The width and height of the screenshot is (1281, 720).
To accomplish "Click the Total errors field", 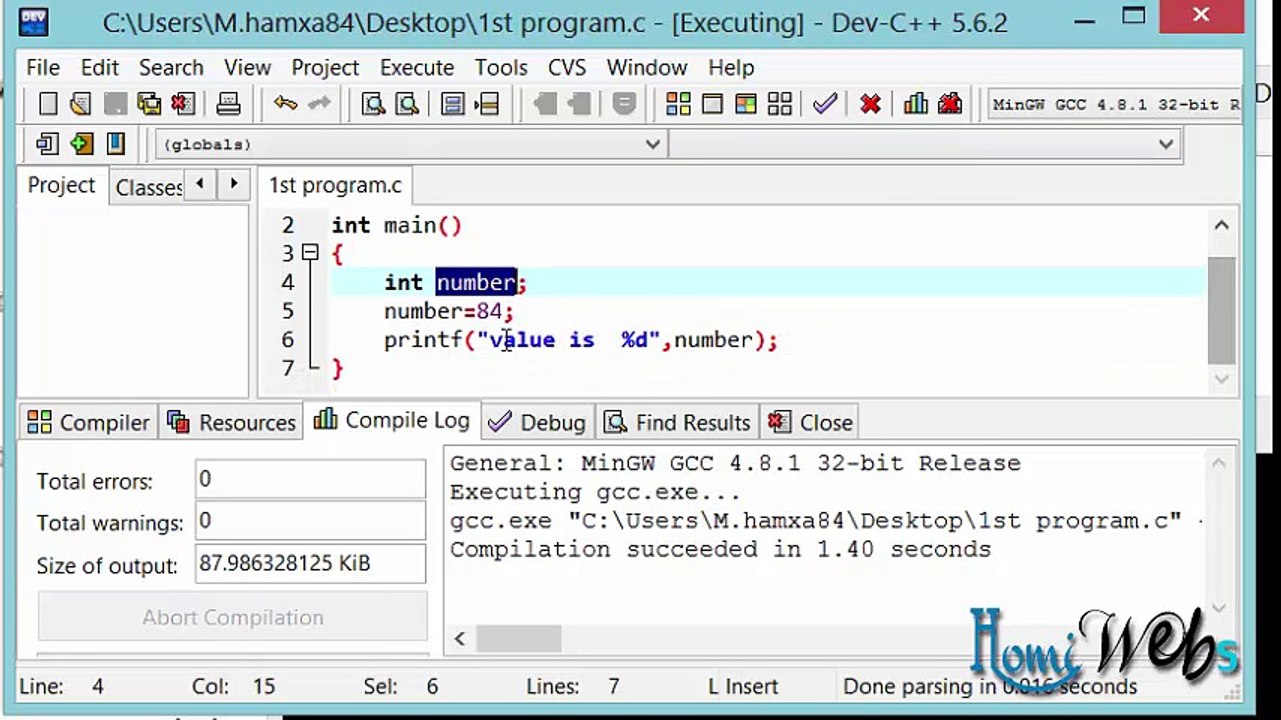I will 310,479.
